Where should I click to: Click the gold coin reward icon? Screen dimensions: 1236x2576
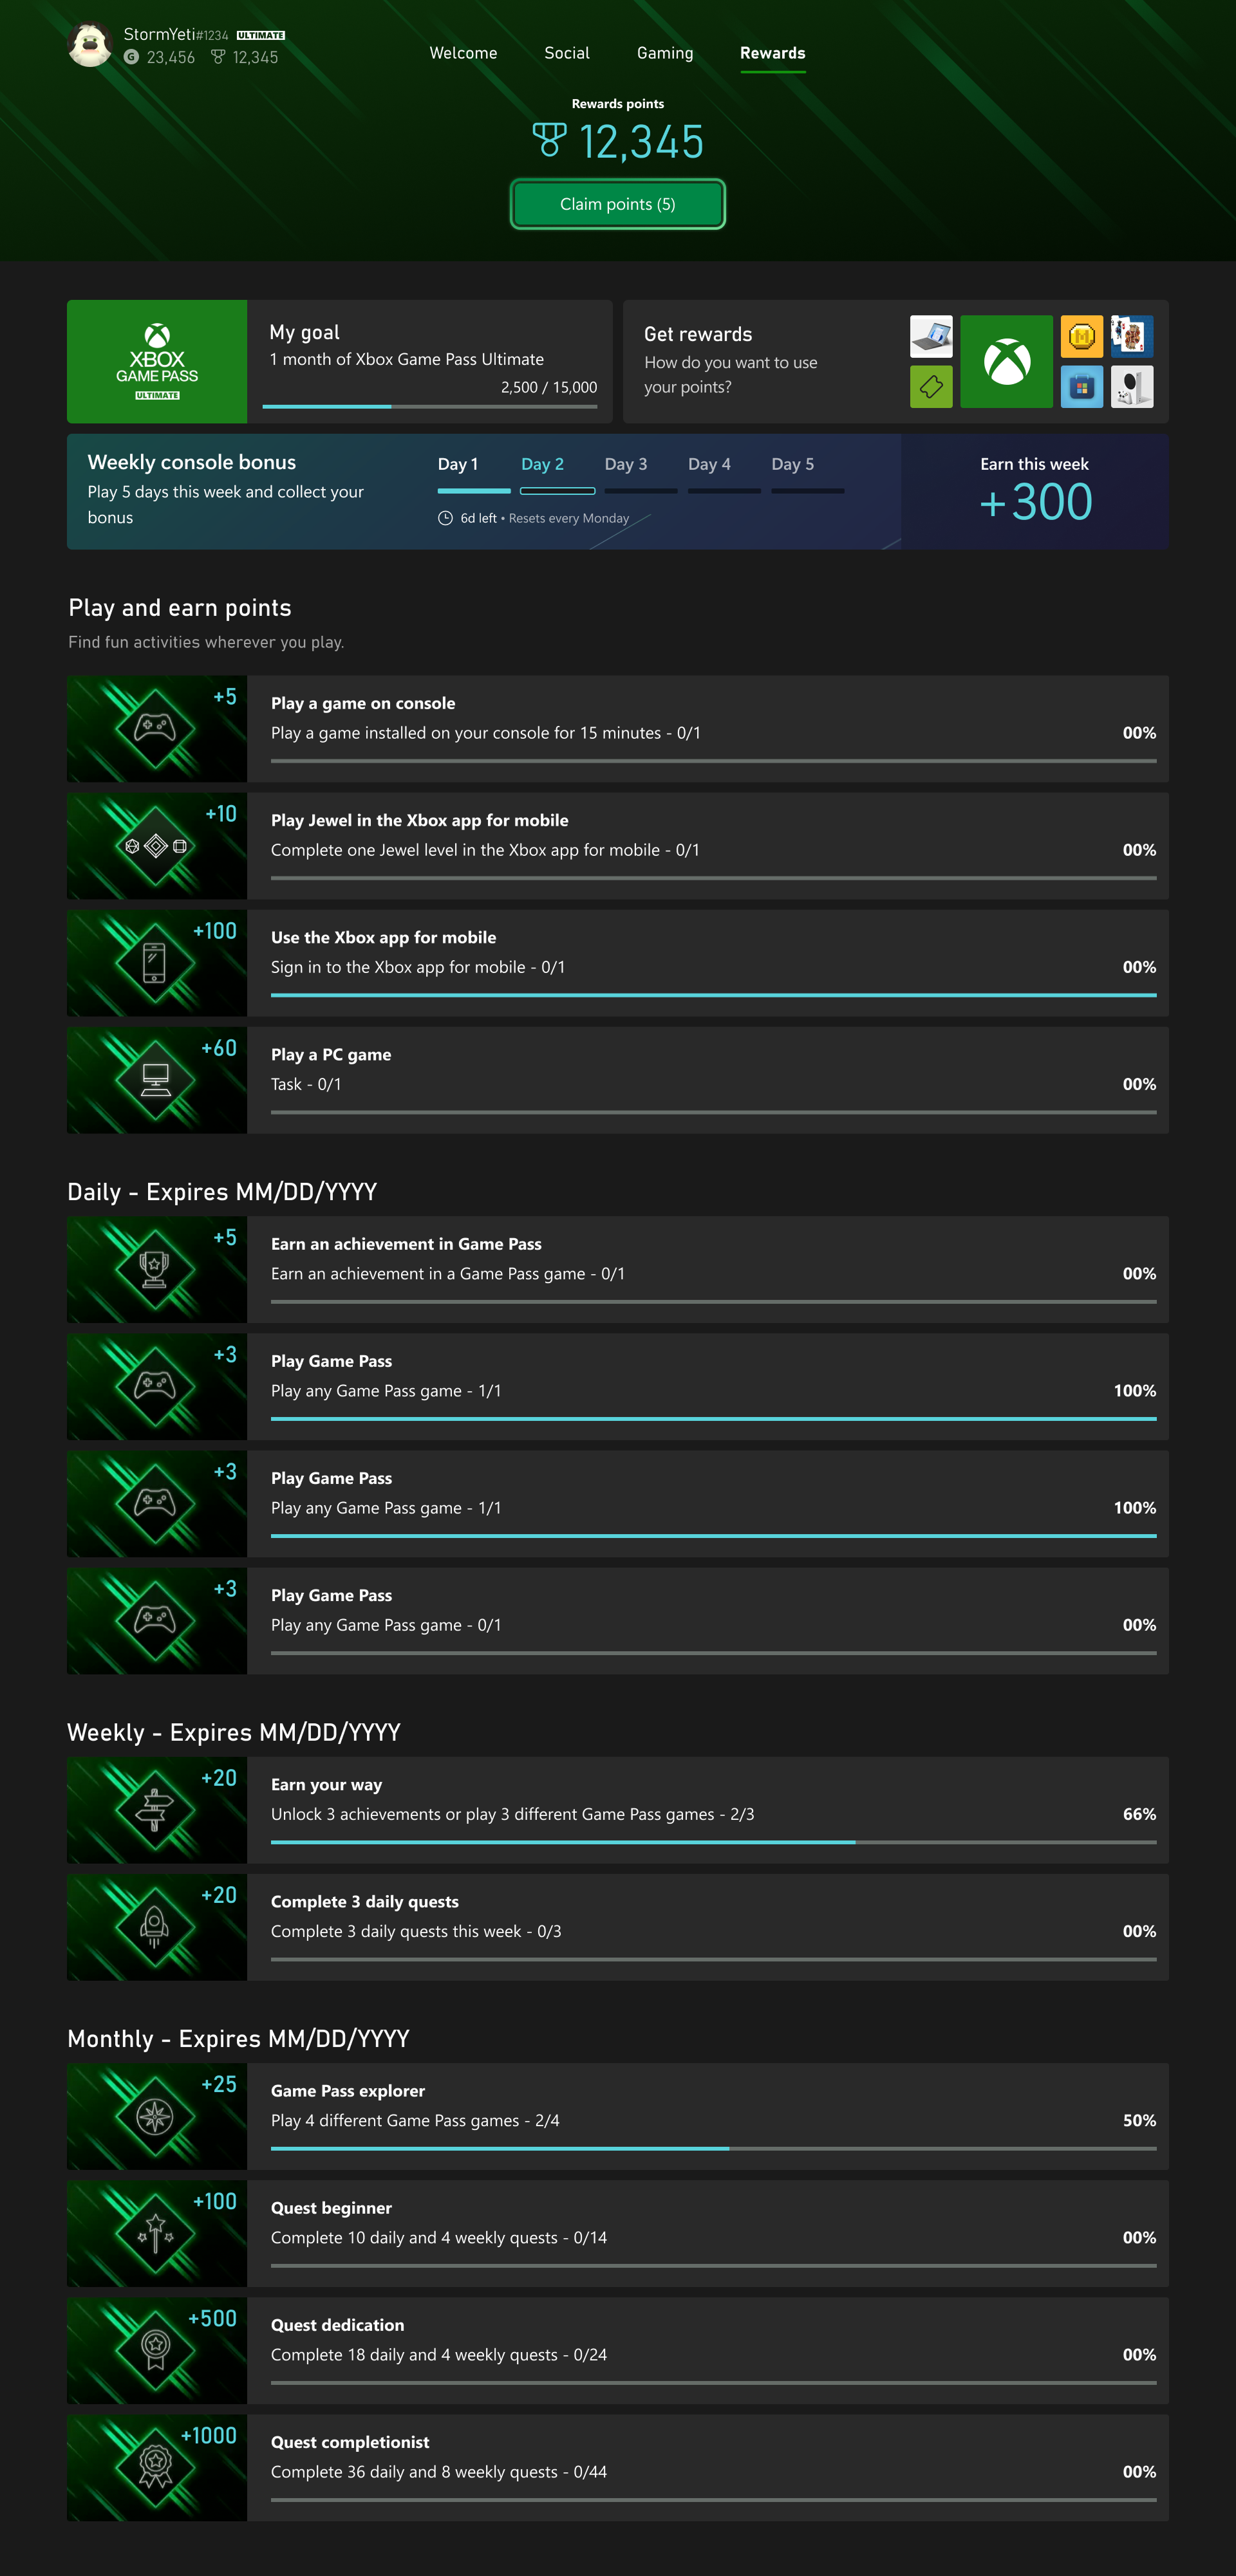coord(1081,337)
